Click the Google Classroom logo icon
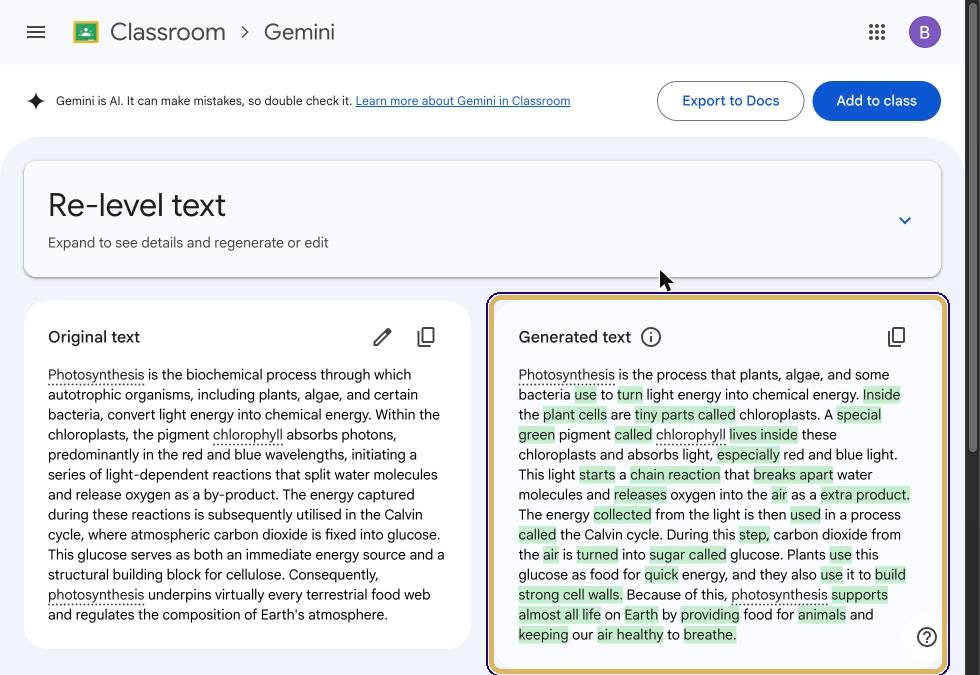This screenshot has width=980, height=675. click(86, 32)
